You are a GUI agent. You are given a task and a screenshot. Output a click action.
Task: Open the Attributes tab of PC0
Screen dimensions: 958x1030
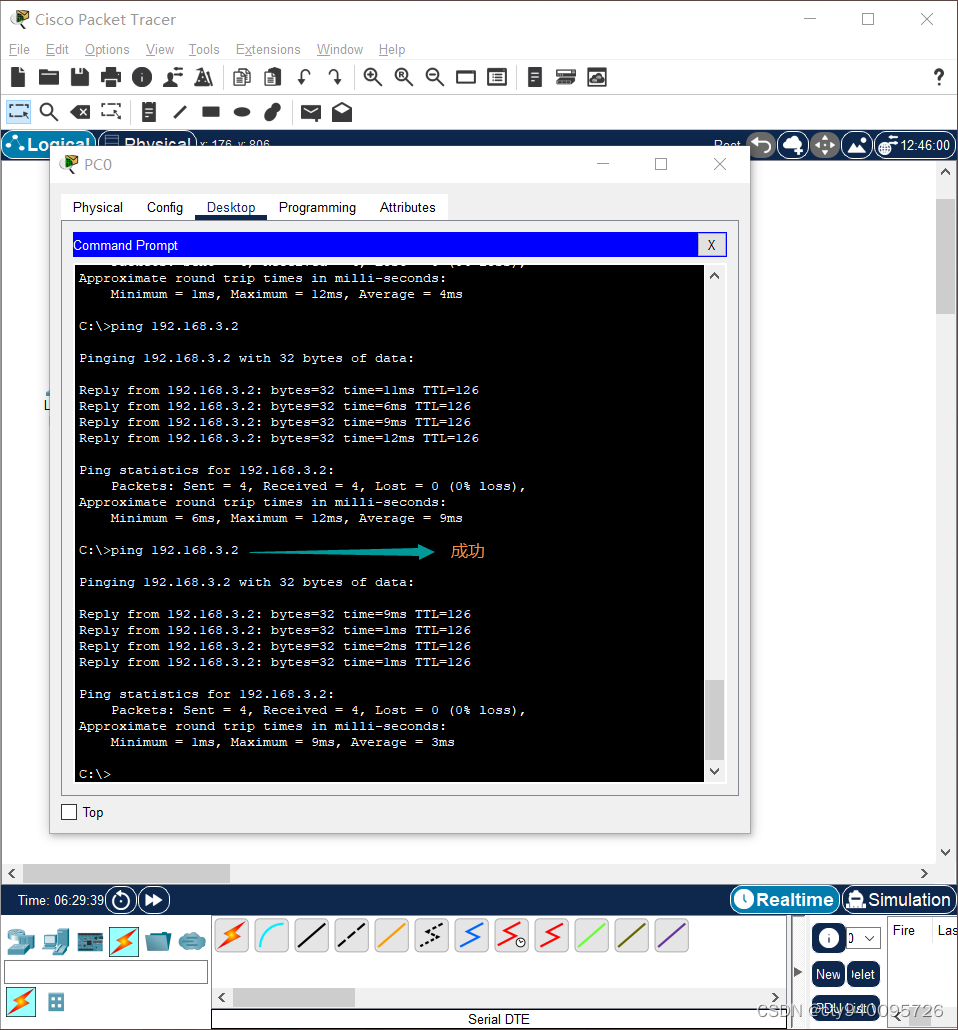[x=407, y=208]
